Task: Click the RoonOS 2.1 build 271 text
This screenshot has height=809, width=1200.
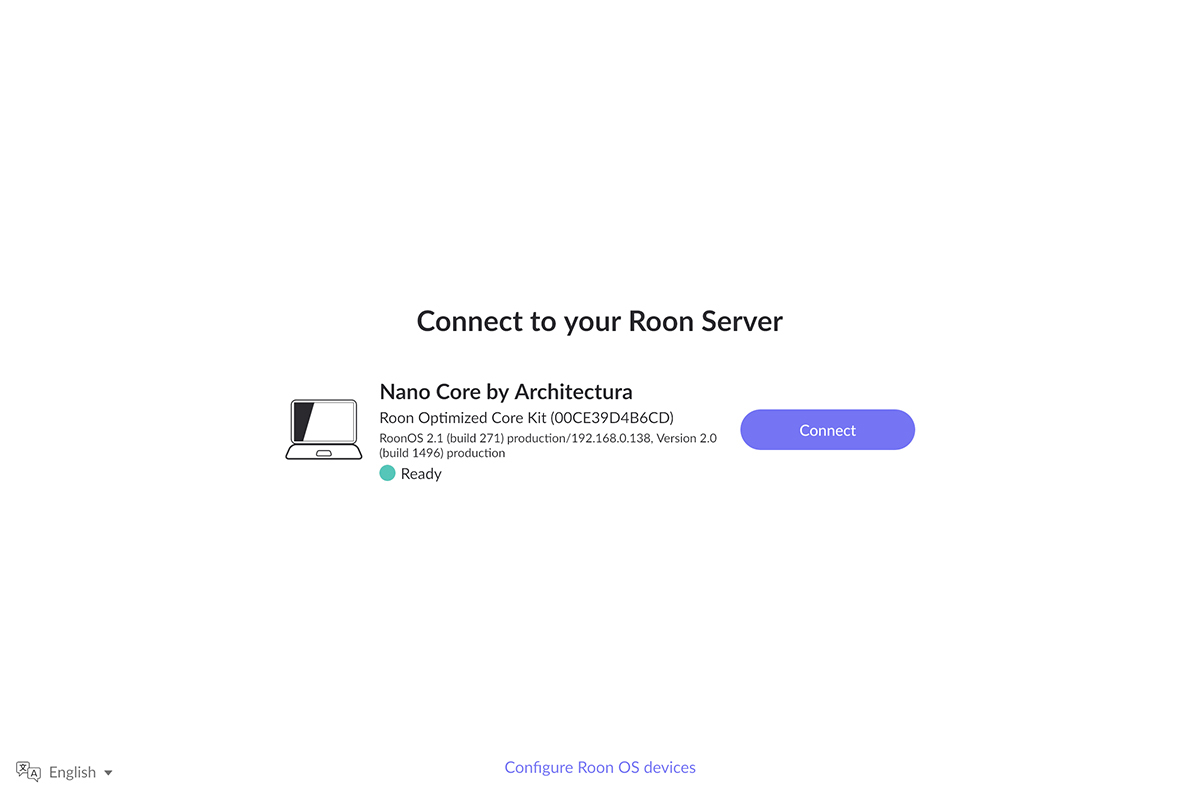Action: (x=441, y=438)
